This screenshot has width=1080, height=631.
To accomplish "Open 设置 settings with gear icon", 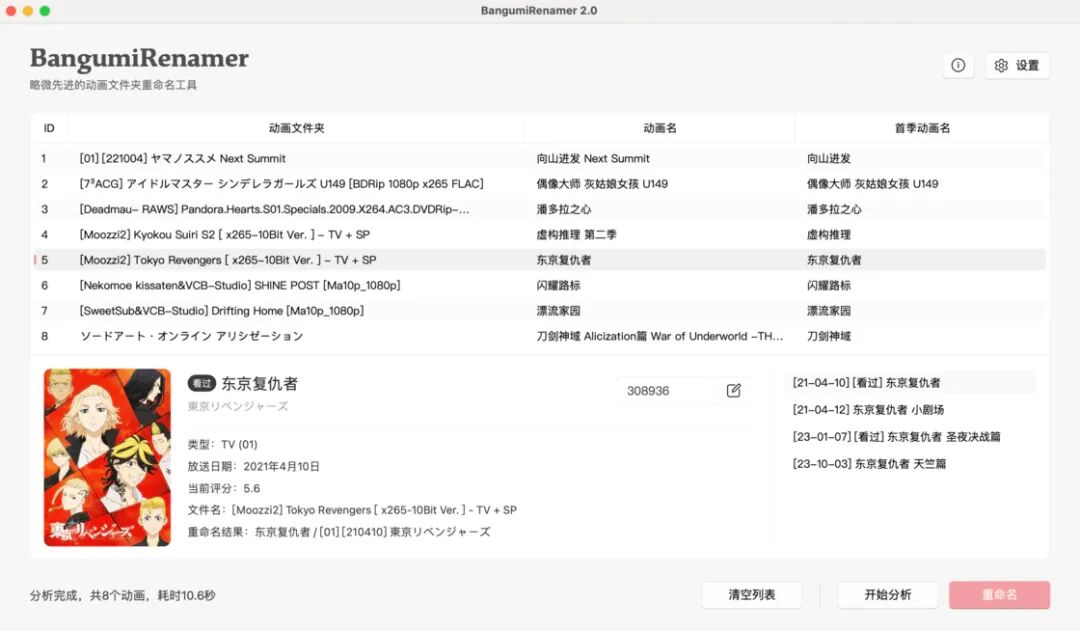I will tap(1017, 65).
